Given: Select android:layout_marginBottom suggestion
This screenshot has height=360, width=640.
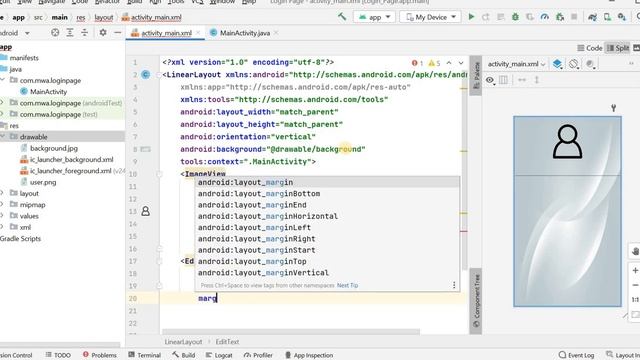Looking at the screenshot, I should pos(327,193).
